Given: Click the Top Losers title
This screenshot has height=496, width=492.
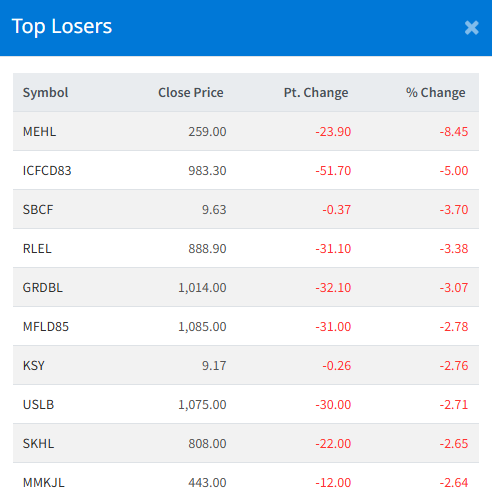Looking at the screenshot, I should tap(62, 26).
